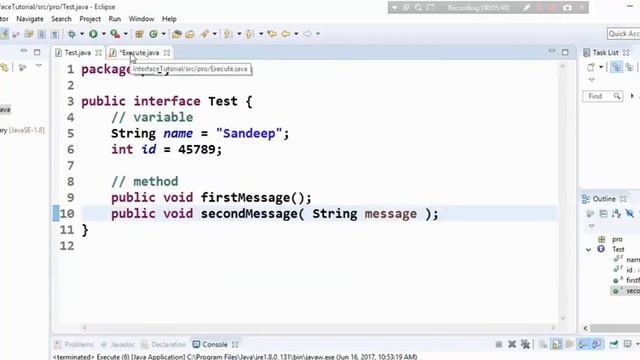Viewport: 640px width, 360px height.
Task: Click the Previous Annotation toolbar icon
Action: coord(249,34)
